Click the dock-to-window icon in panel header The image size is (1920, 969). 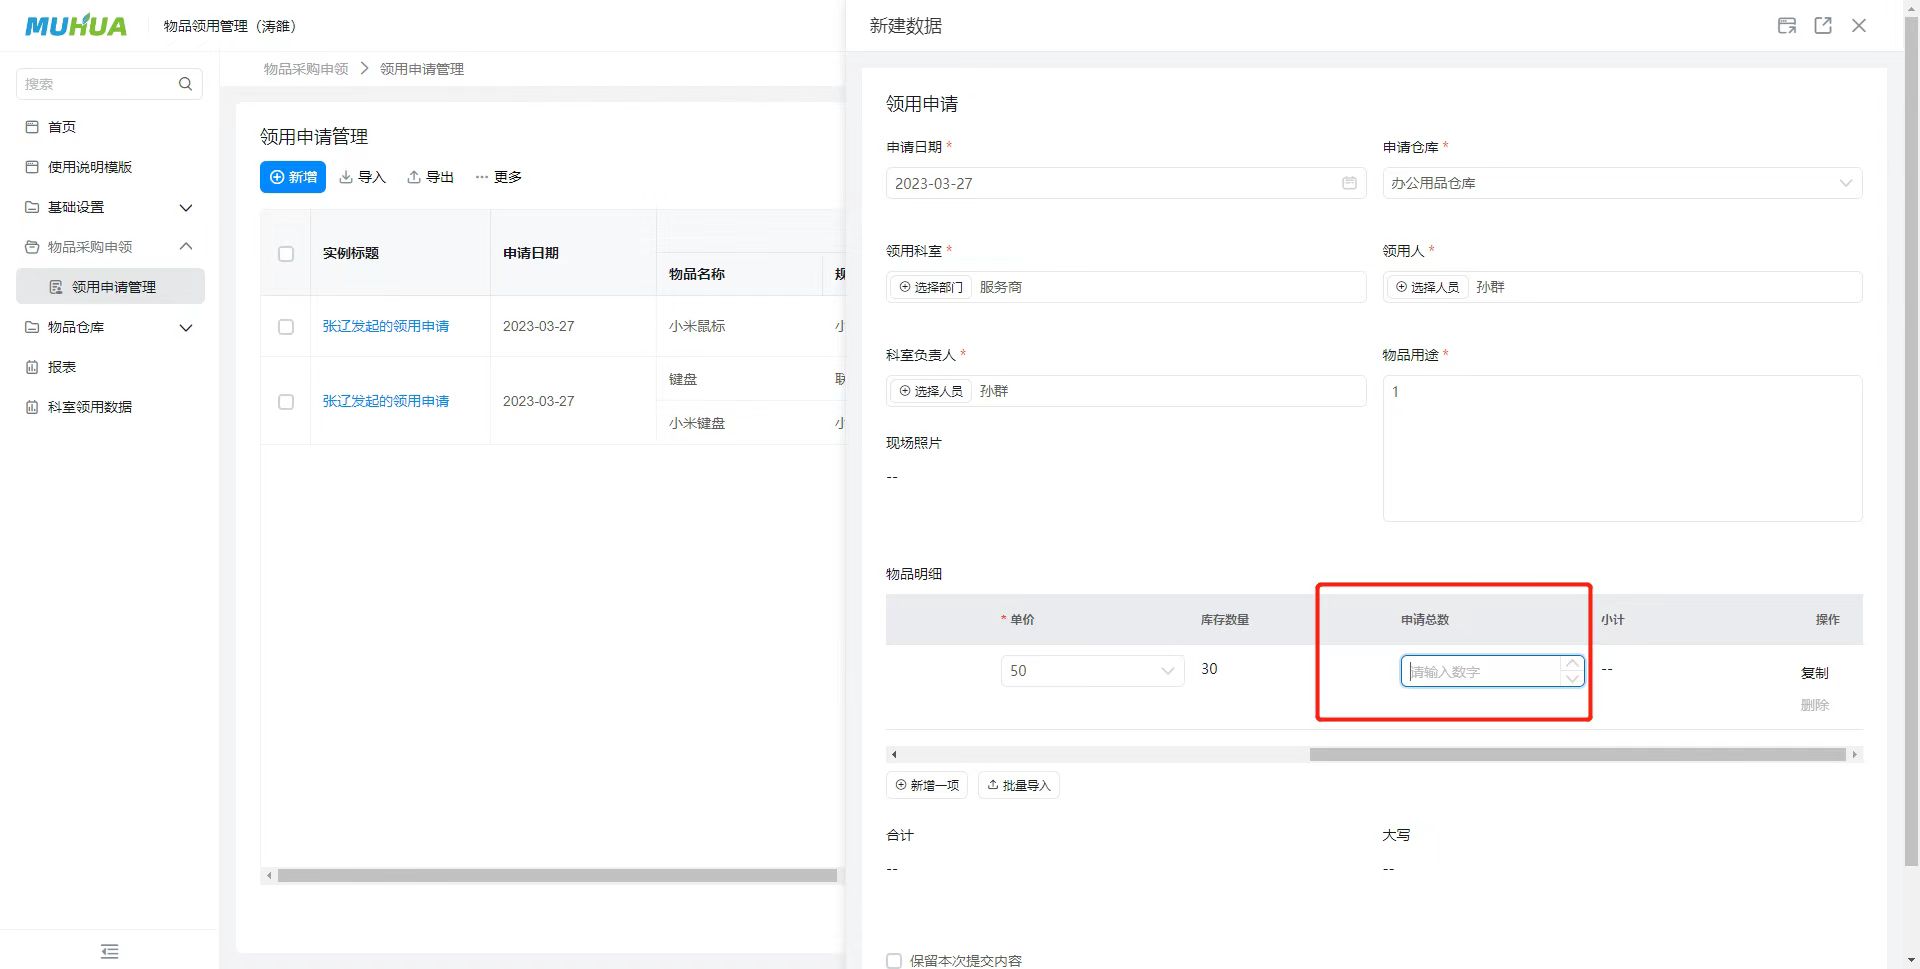coord(1787,26)
